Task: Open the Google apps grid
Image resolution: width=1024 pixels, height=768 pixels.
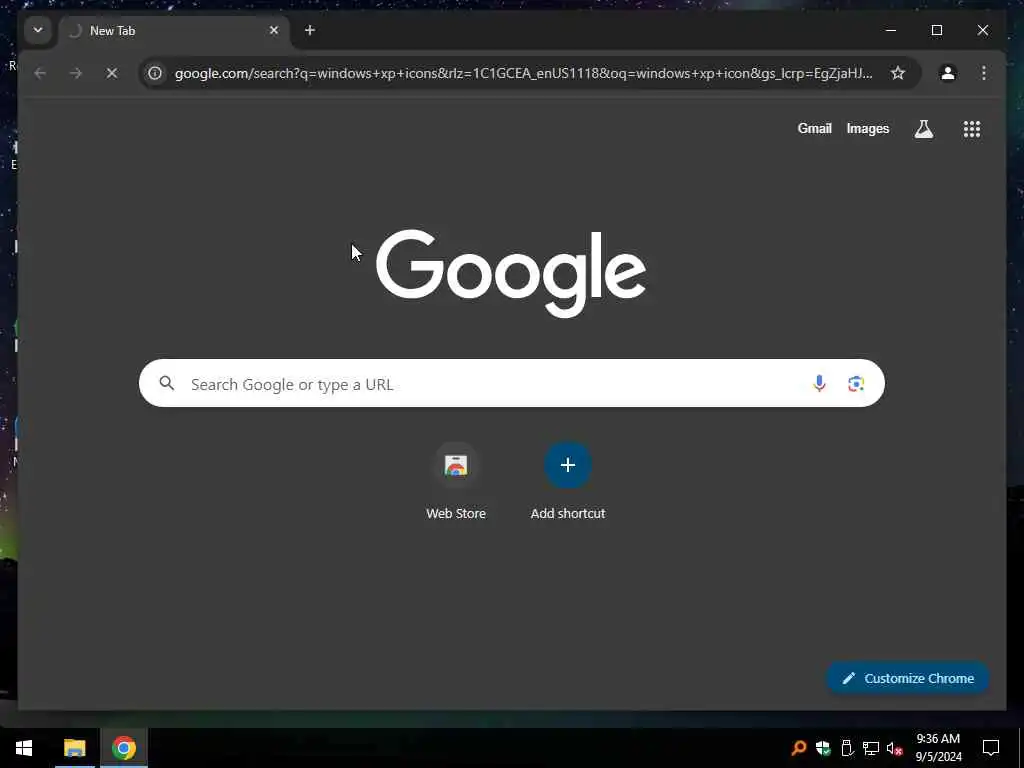Action: 972,129
